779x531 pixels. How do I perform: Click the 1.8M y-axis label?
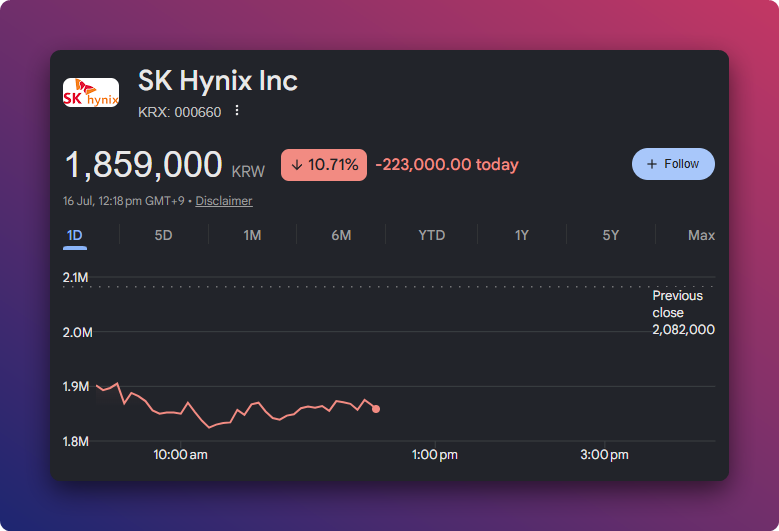[76, 441]
